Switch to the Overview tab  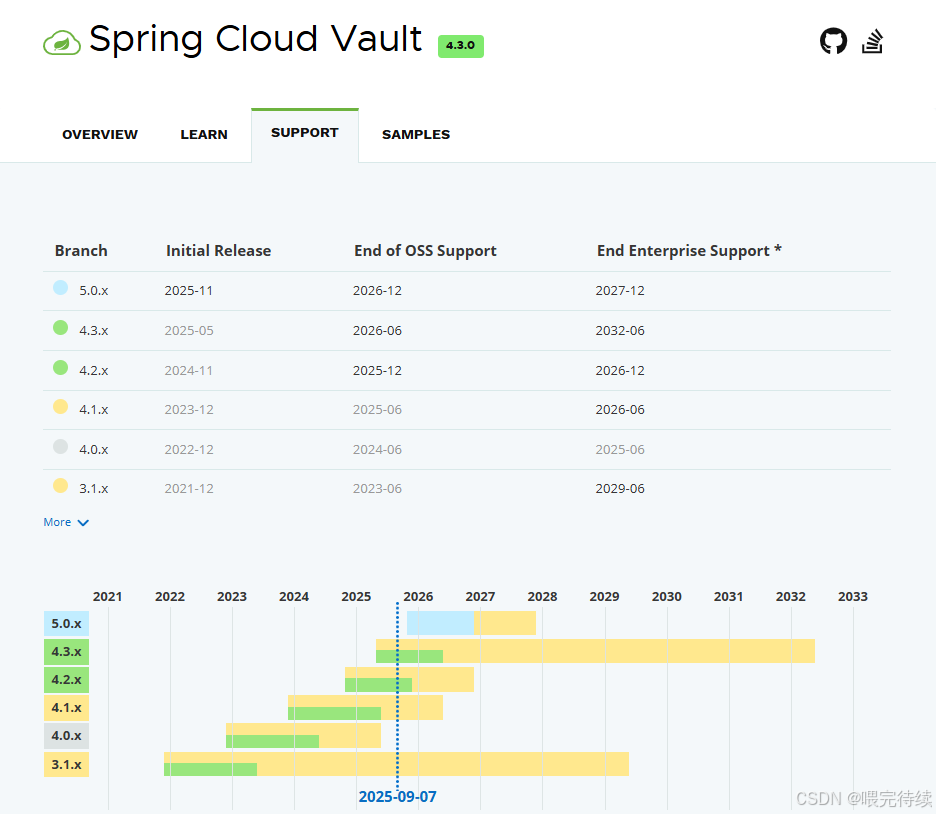[x=100, y=134]
